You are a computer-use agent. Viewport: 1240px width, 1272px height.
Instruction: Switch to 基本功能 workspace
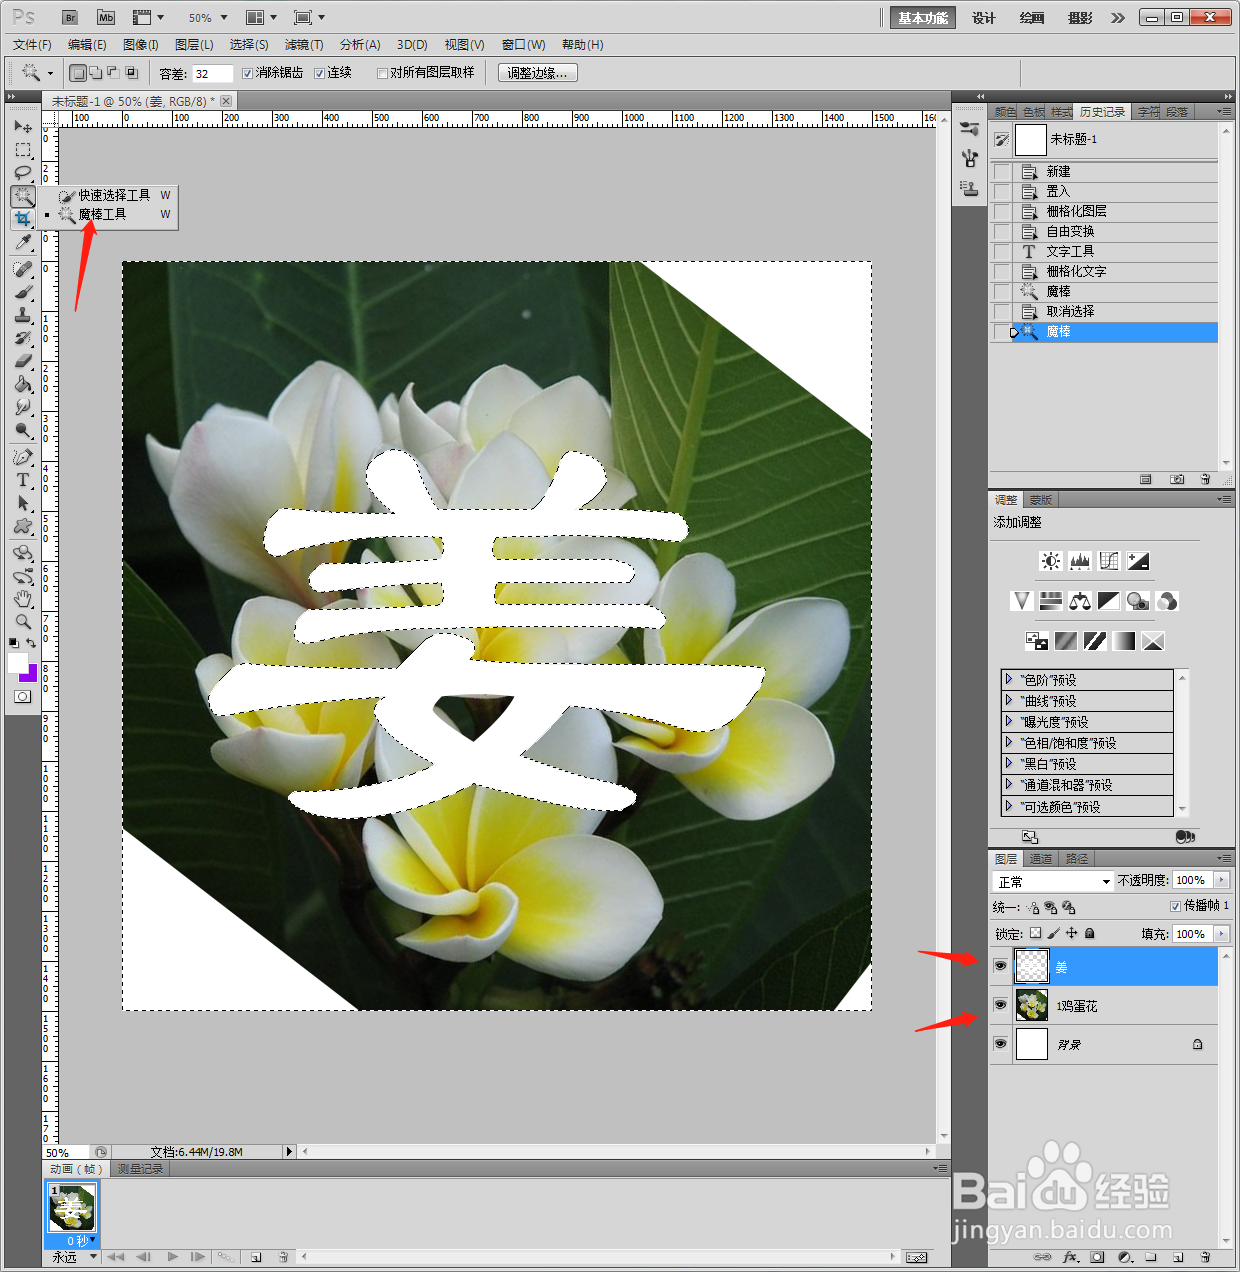[922, 18]
